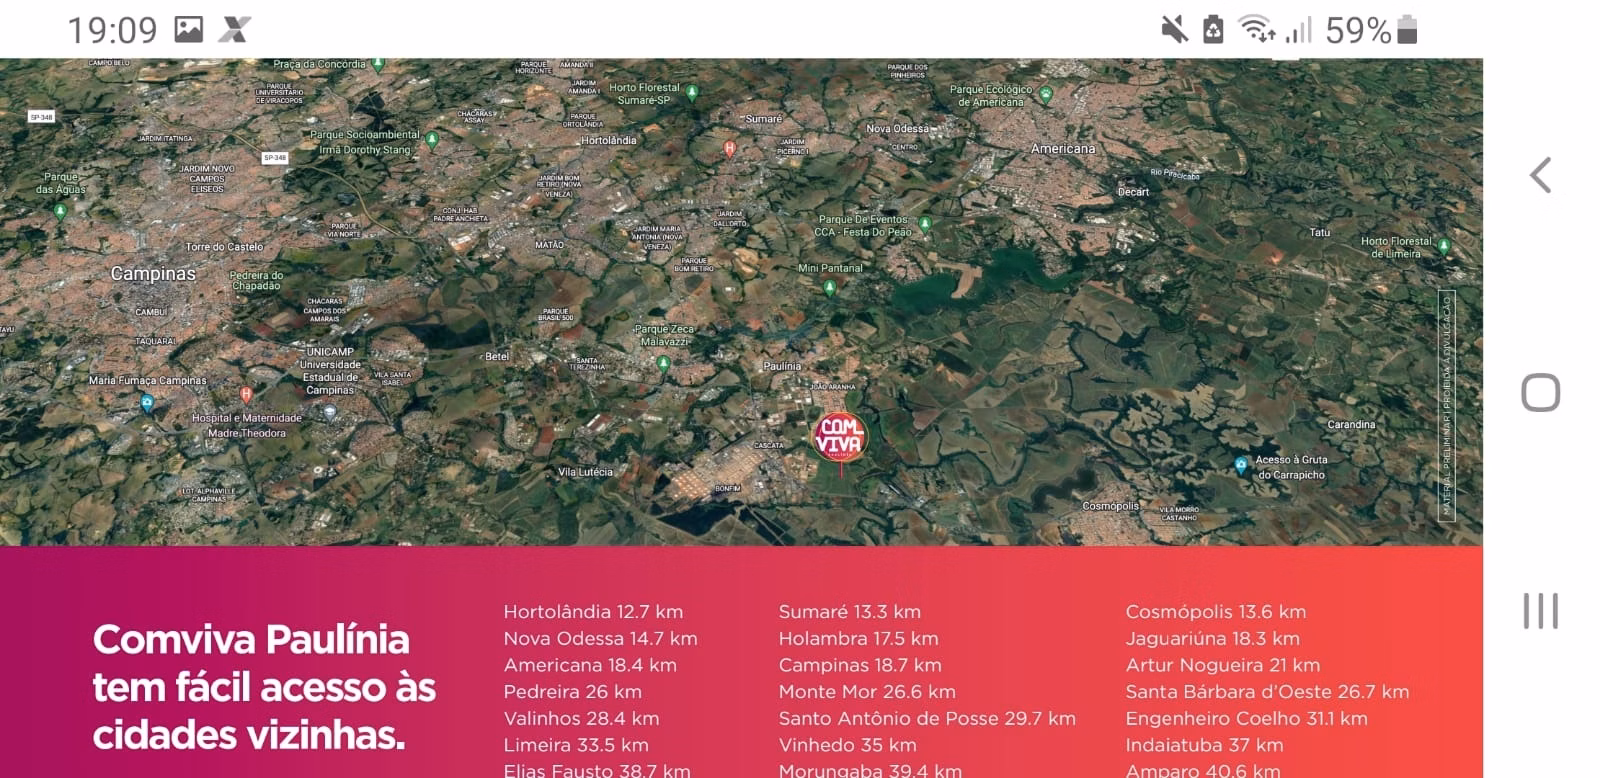This screenshot has width=1600, height=778.
Task: Tap the X app notification icon
Action: tap(233, 30)
